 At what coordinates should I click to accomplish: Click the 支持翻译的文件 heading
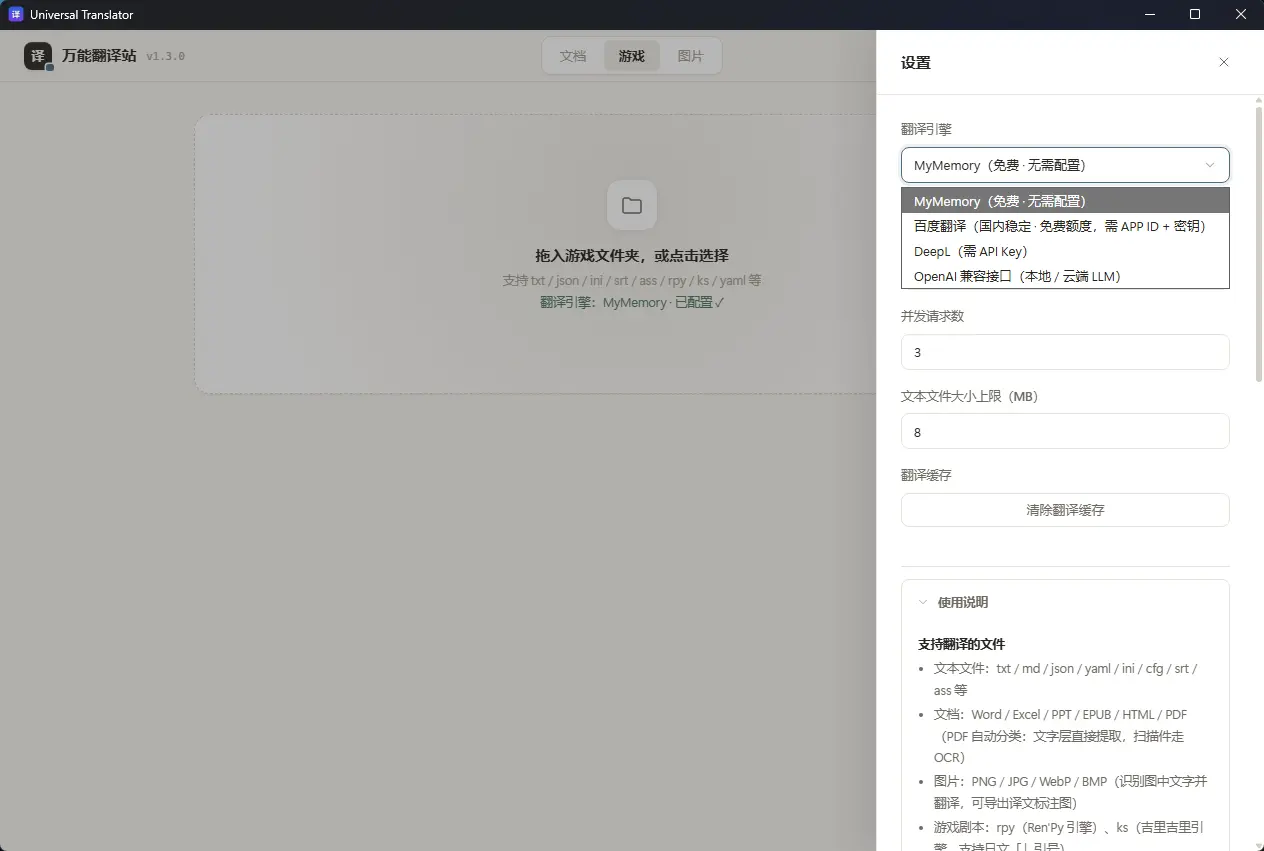coord(962,644)
